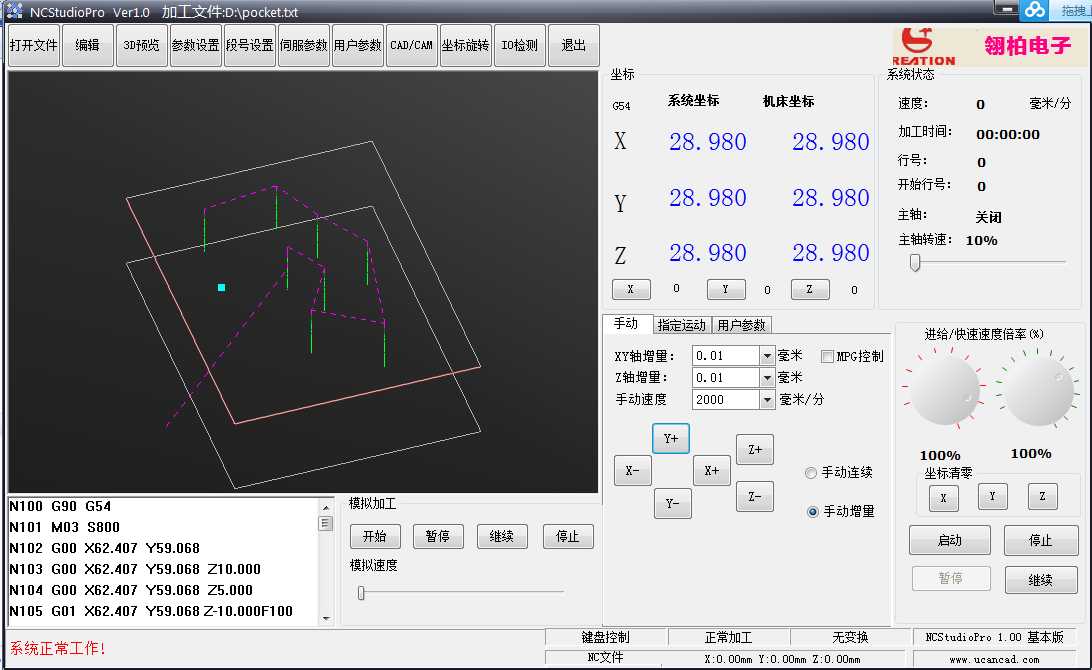This screenshot has height=670, width=1092.
Task: Click 退出 to exit
Action: pos(574,45)
